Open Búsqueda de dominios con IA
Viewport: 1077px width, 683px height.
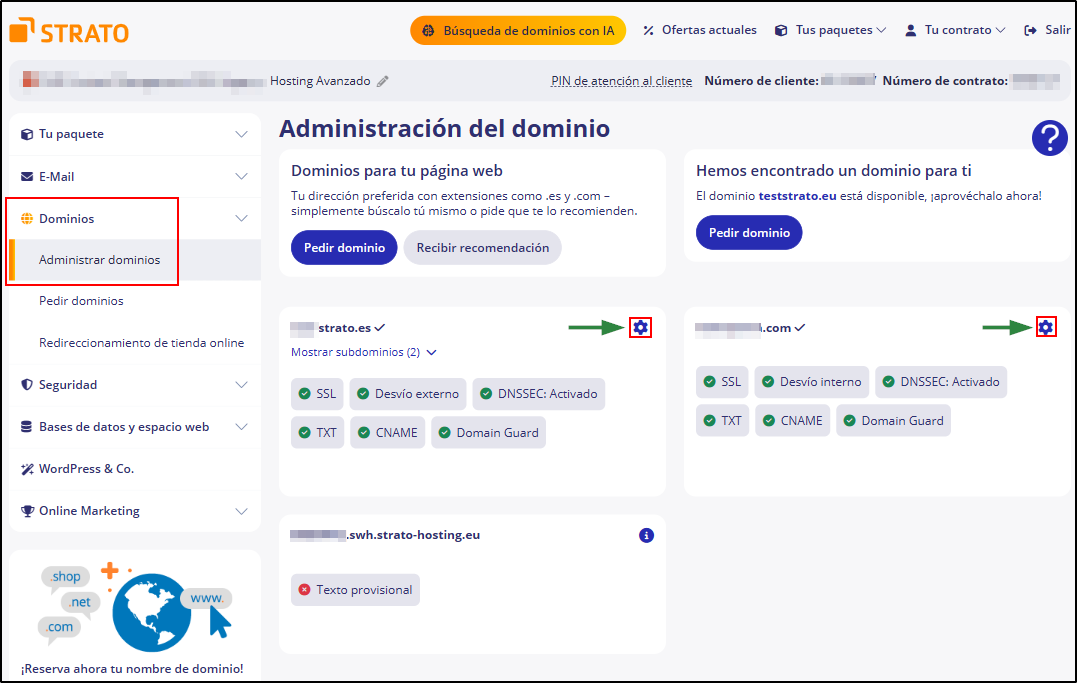[517, 30]
